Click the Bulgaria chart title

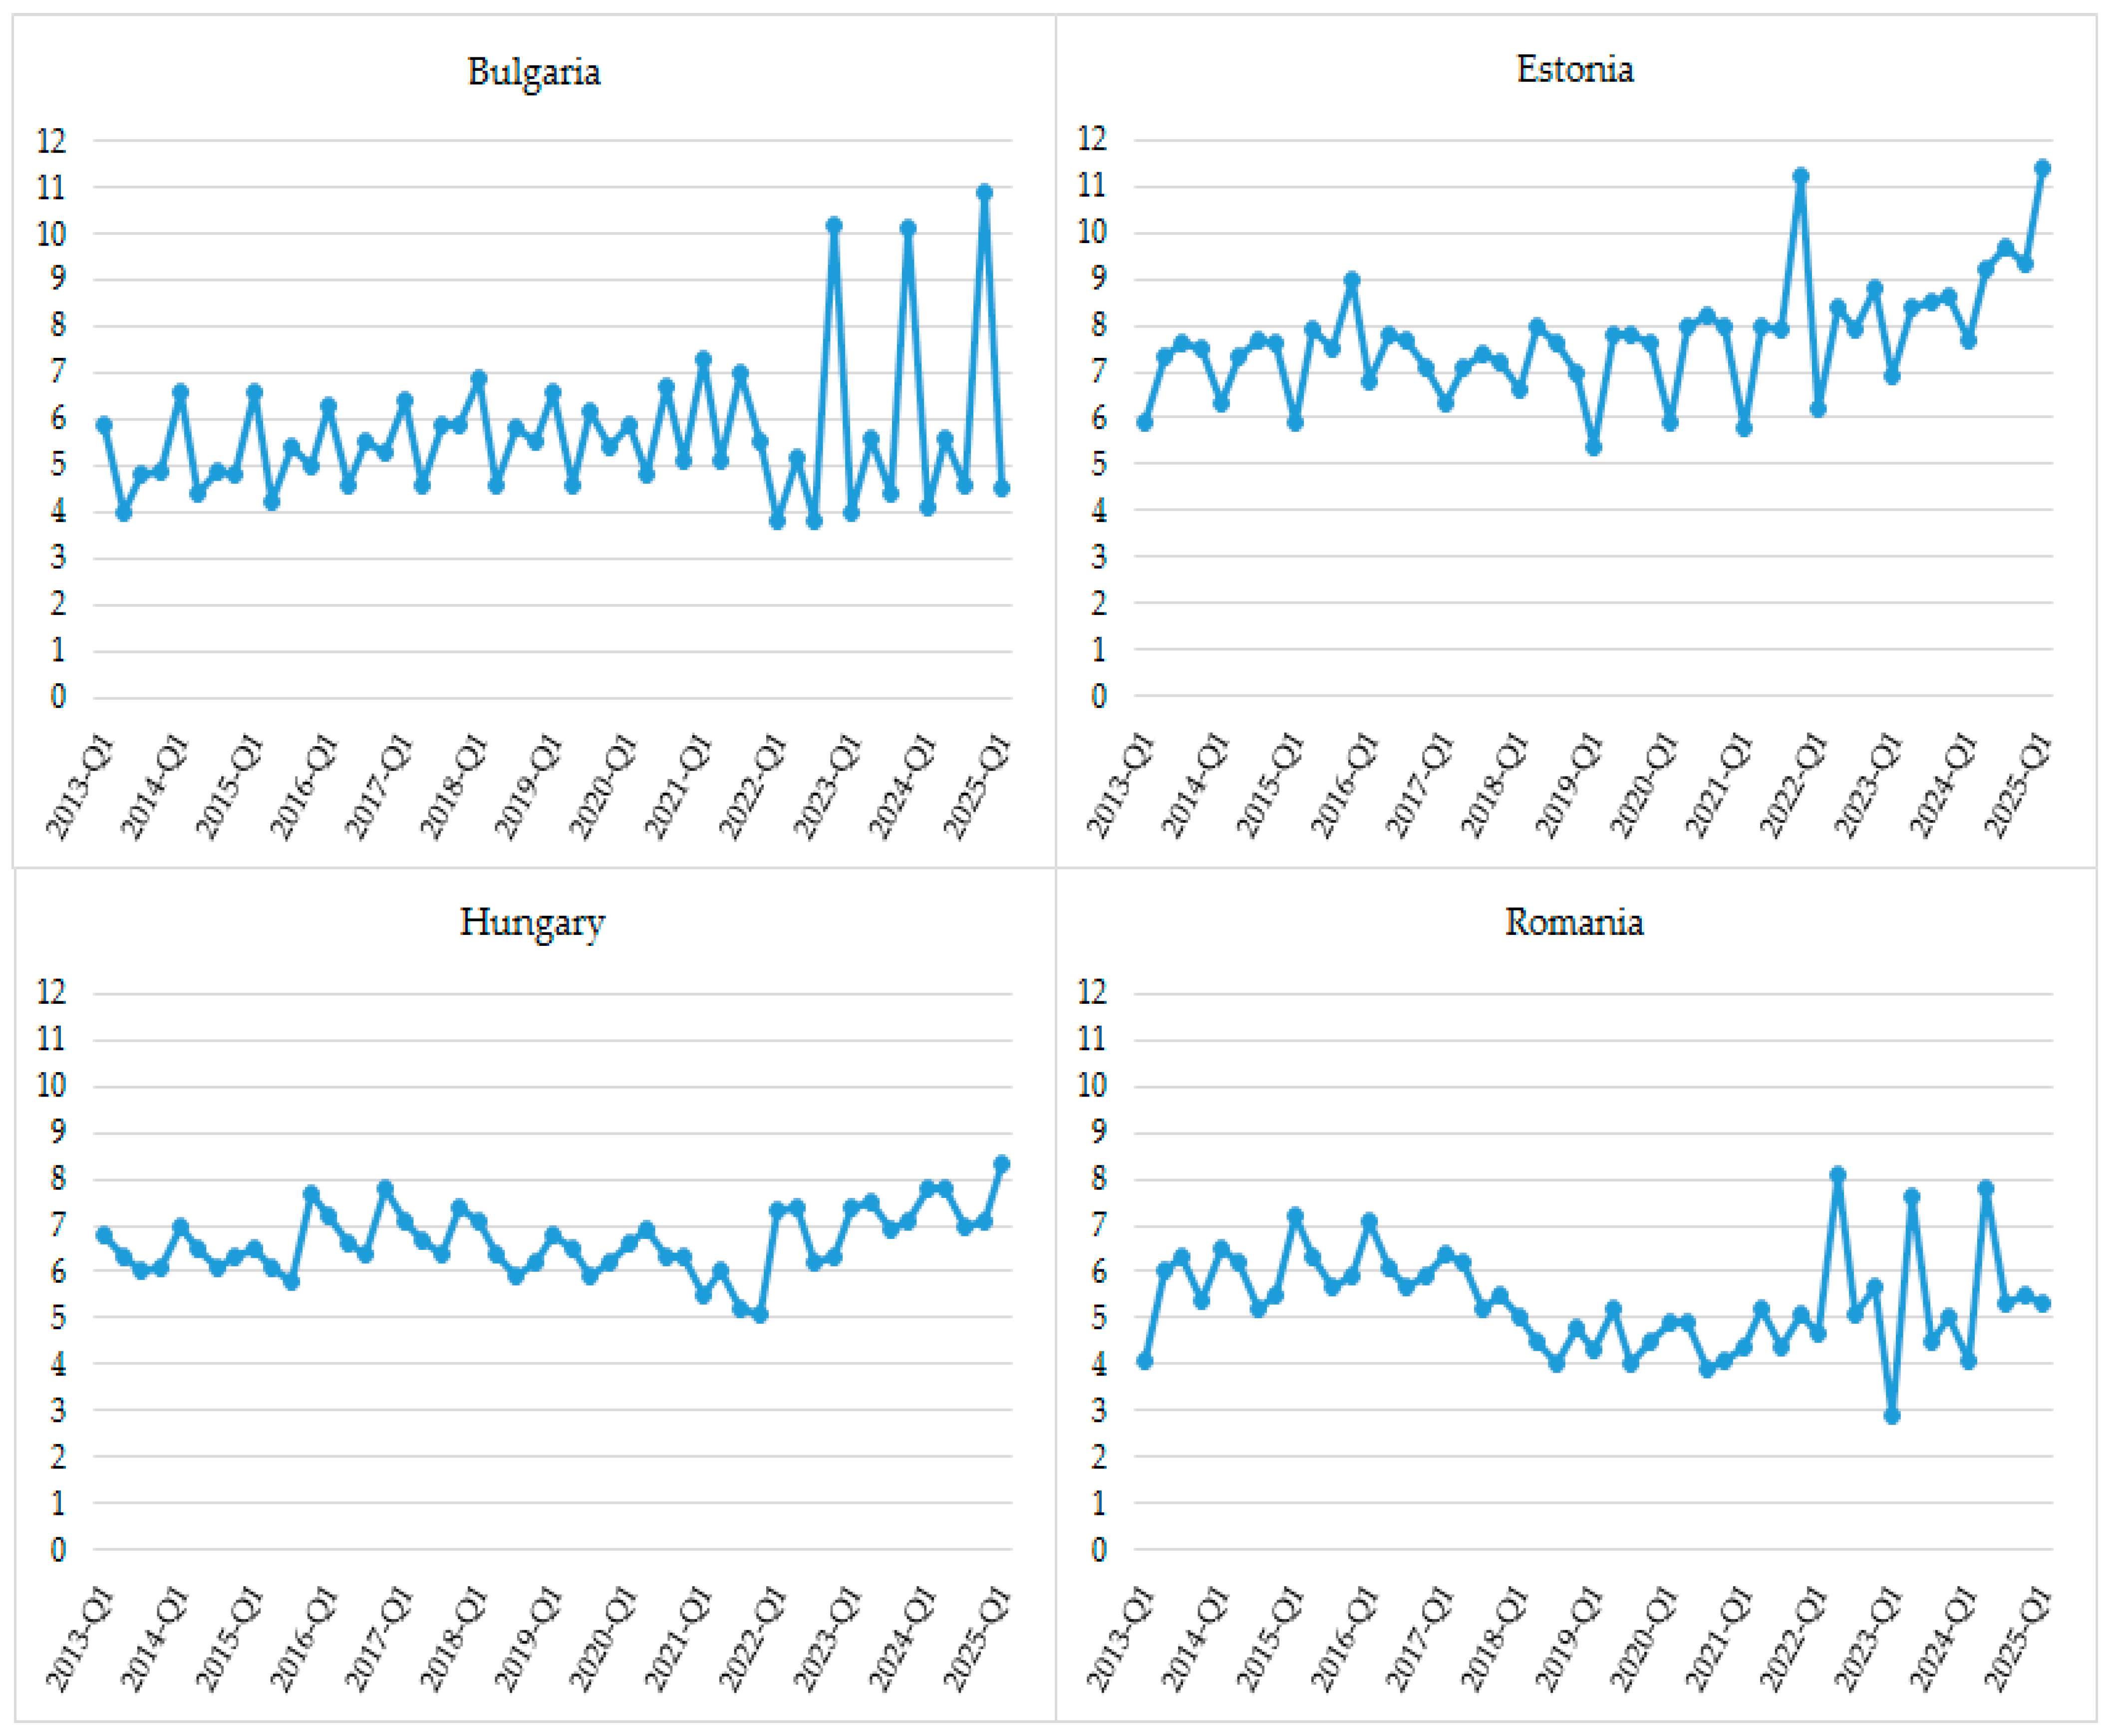point(533,72)
